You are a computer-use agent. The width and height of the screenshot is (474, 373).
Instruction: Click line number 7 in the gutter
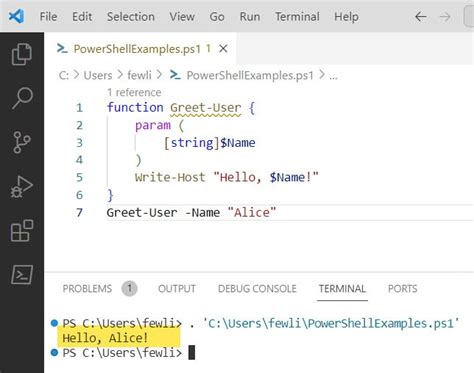79,212
